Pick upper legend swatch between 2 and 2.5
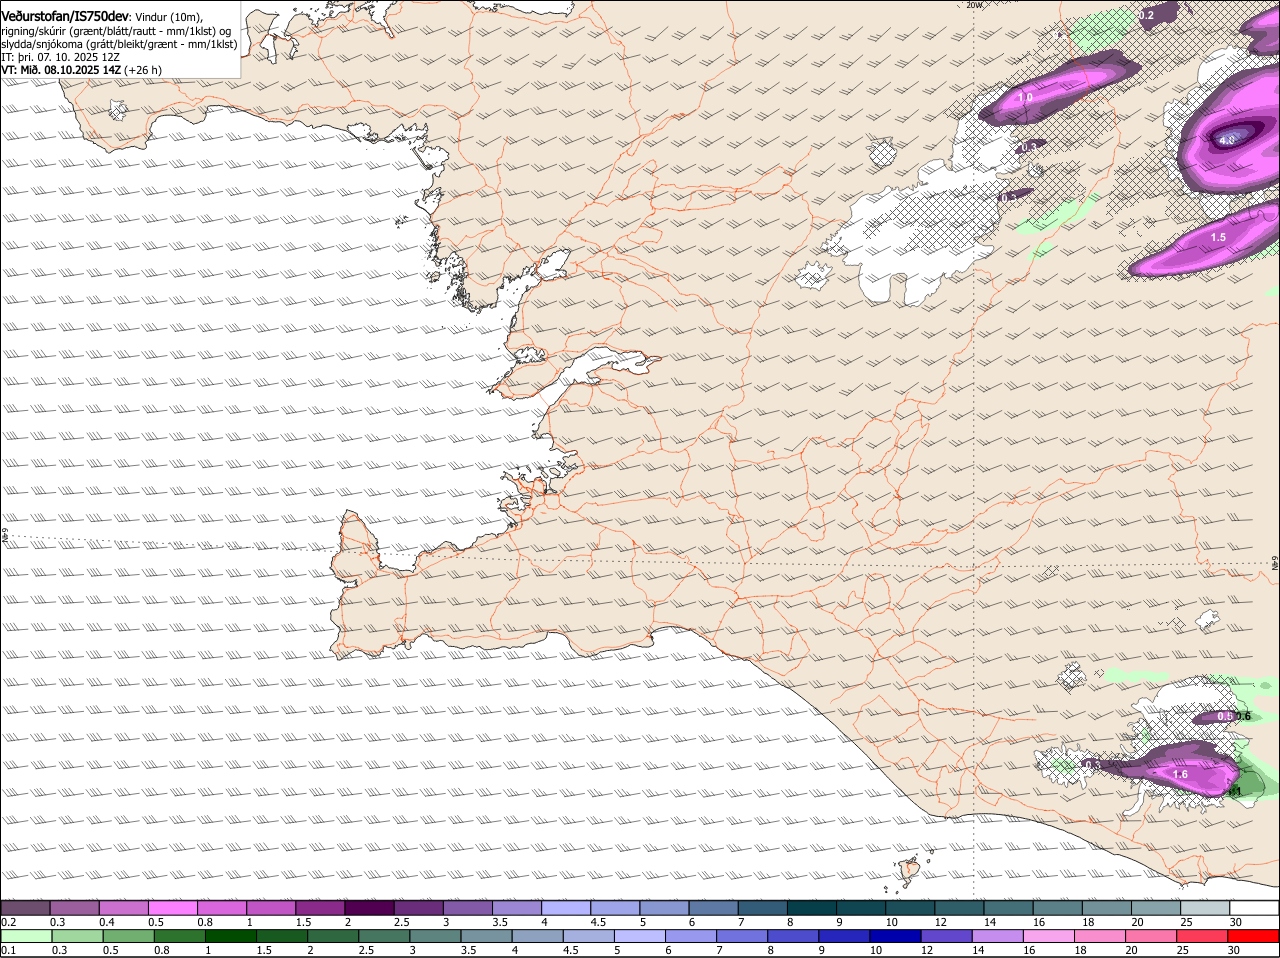The width and height of the screenshot is (1280, 958). point(369,908)
